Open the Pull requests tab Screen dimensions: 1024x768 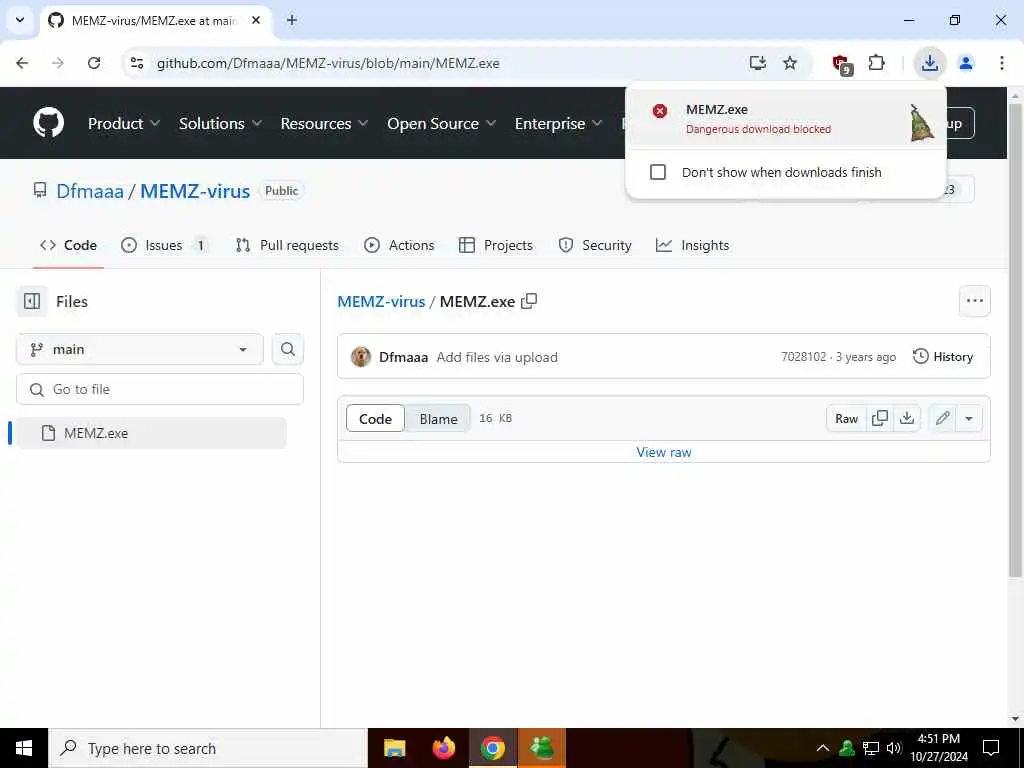[287, 246]
